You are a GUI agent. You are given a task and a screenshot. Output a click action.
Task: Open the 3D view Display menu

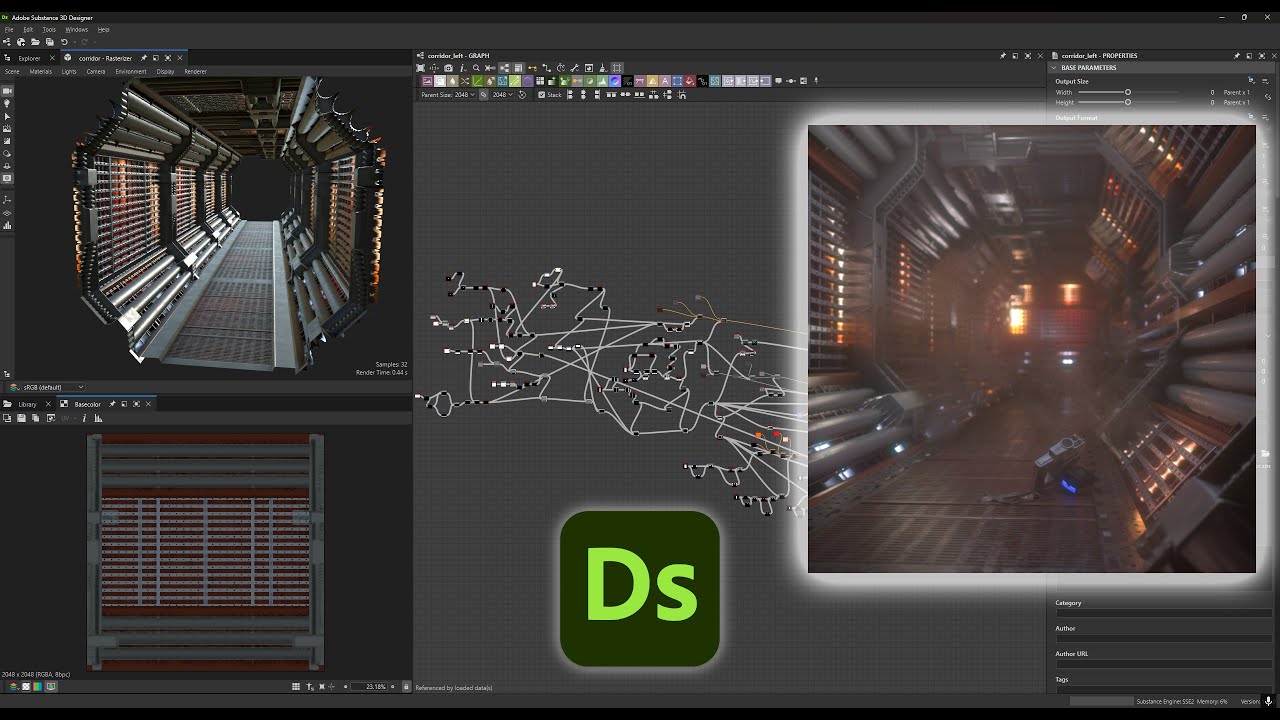point(165,71)
